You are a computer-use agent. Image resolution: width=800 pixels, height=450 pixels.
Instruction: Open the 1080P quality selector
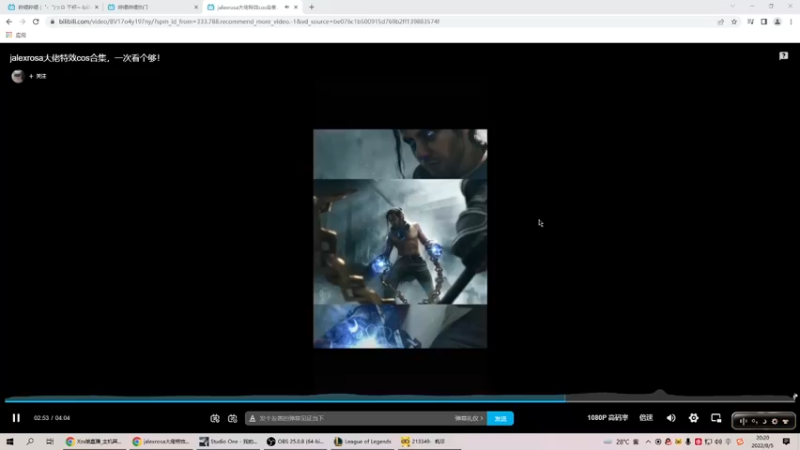coord(607,418)
